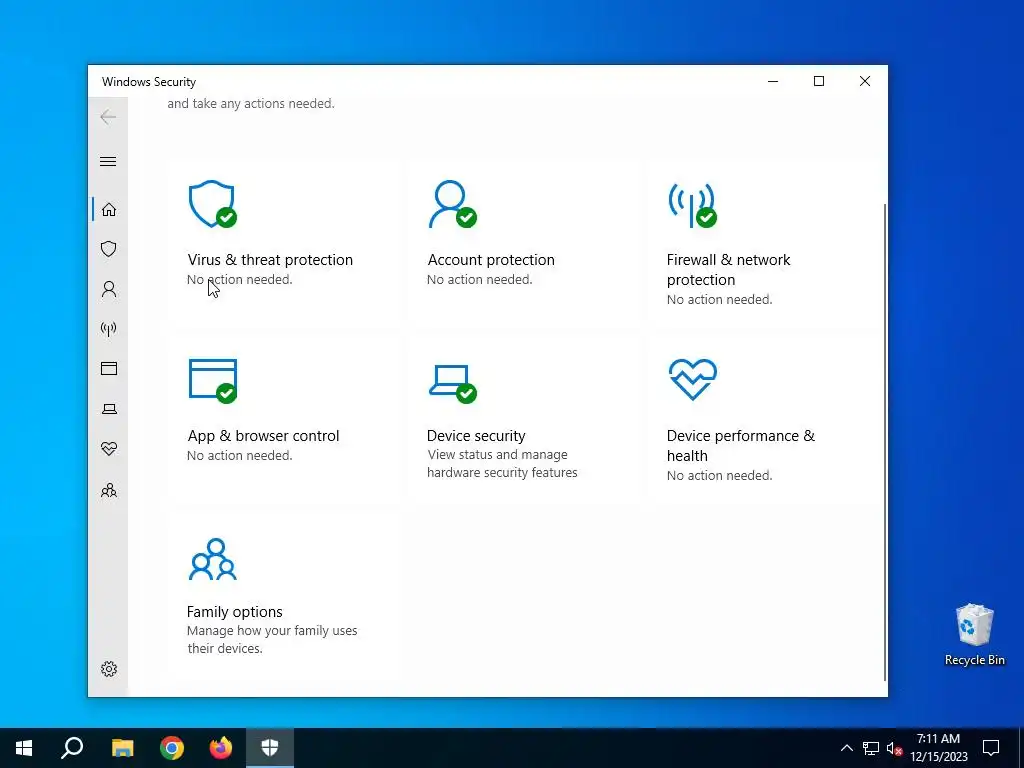
Task: Open volume muted speaker tray icon
Action: coord(894,748)
